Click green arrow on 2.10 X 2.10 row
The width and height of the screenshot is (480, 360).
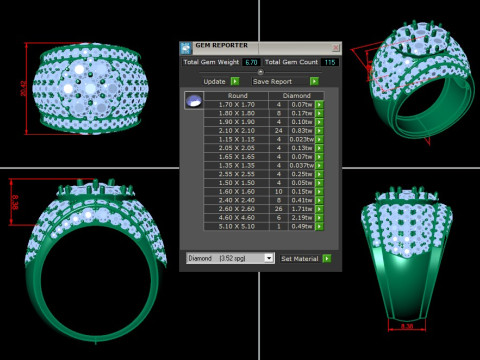(x=319, y=131)
